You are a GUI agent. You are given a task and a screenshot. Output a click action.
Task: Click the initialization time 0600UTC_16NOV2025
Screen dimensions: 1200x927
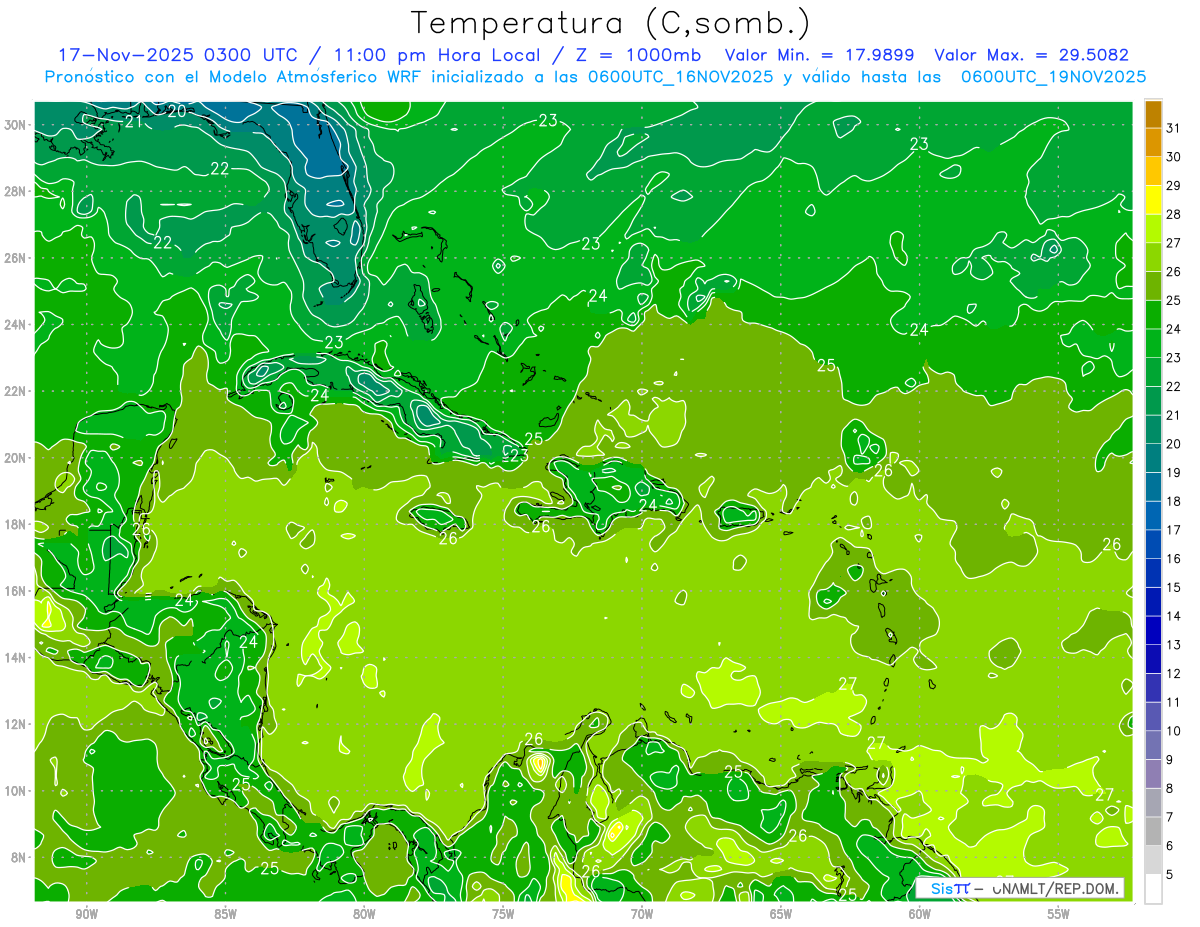click(679, 77)
